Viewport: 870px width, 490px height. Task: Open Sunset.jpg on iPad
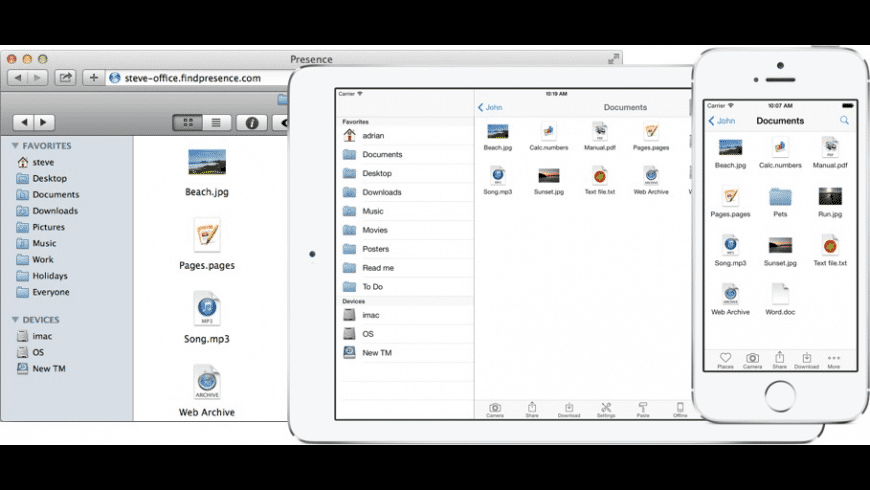coord(549,181)
